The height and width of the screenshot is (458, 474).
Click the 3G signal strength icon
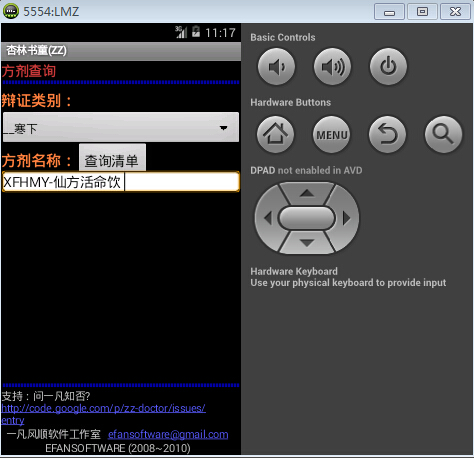coord(181,32)
